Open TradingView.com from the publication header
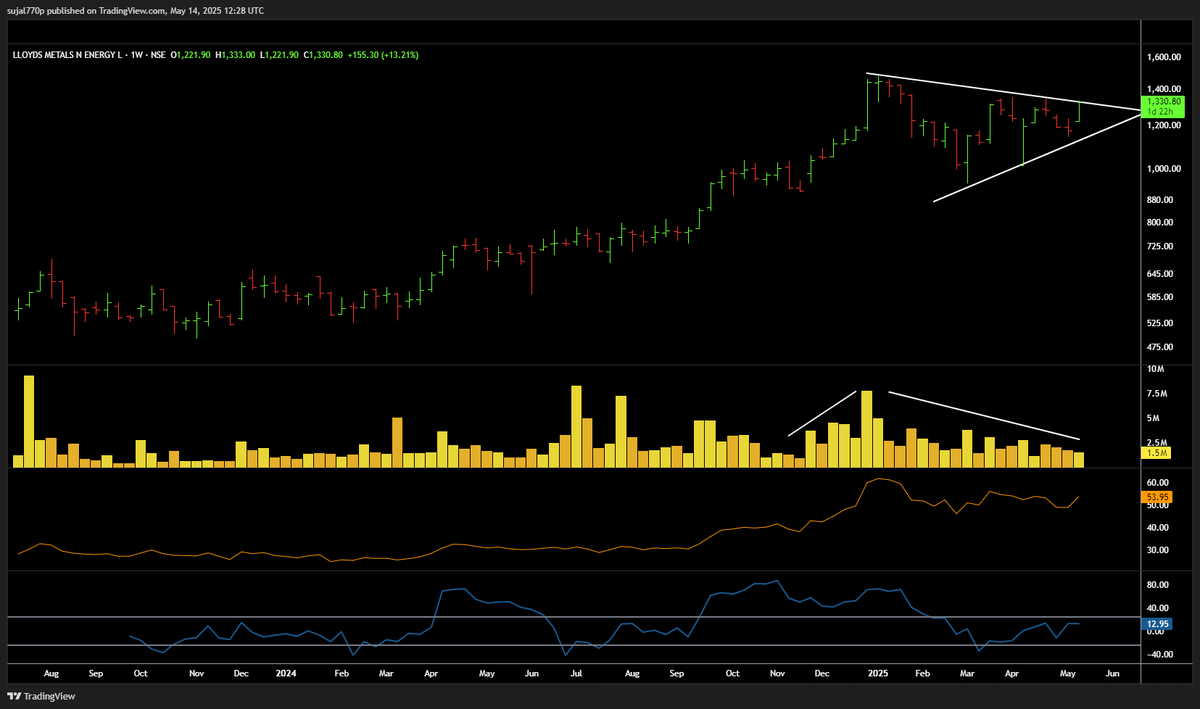 pos(130,10)
